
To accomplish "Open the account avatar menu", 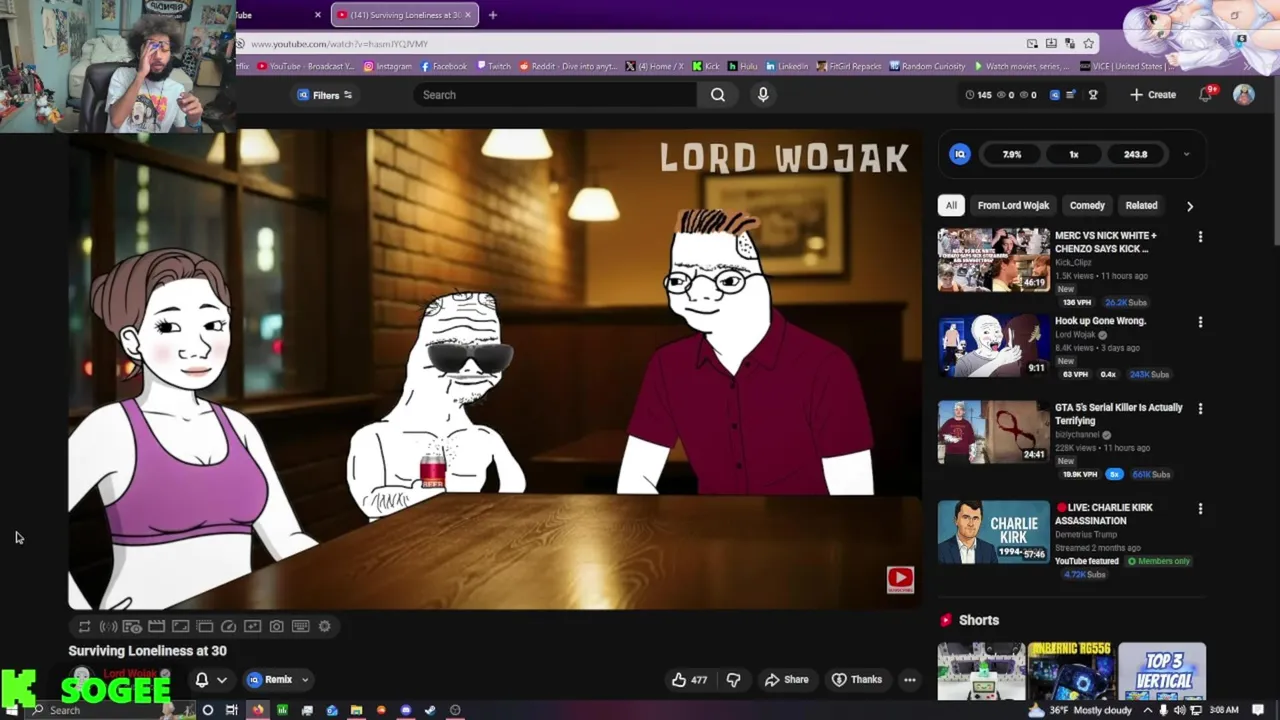I will click(1243, 94).
